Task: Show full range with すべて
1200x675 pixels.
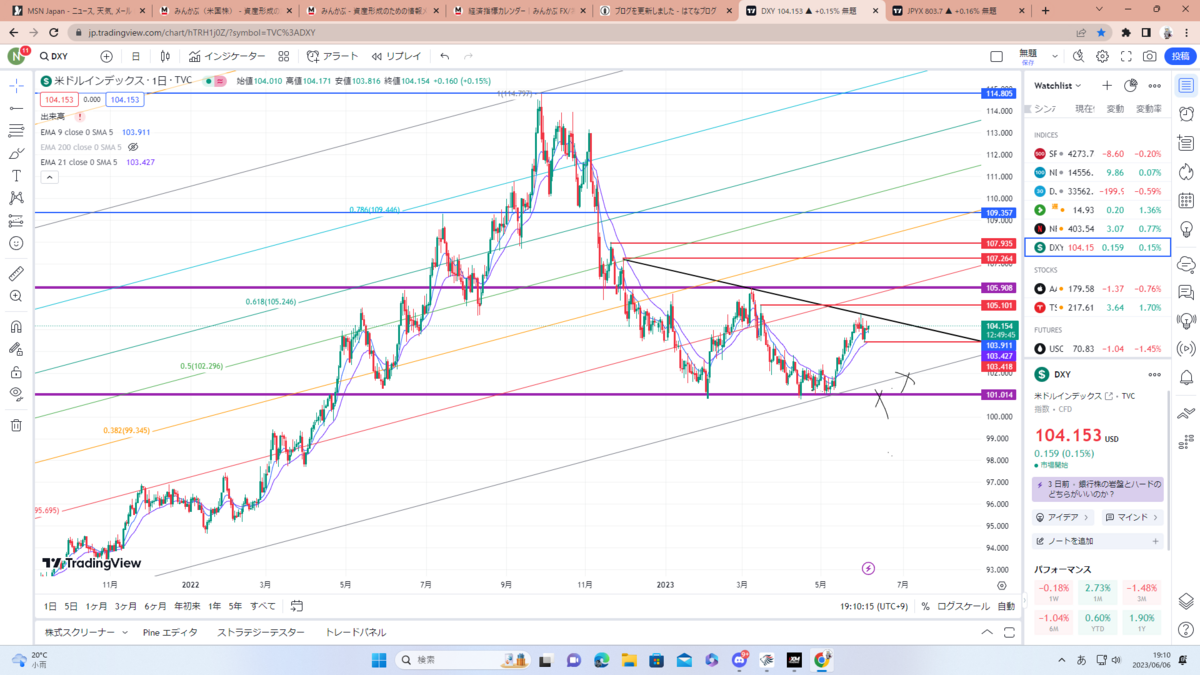Action: point(263,606)
